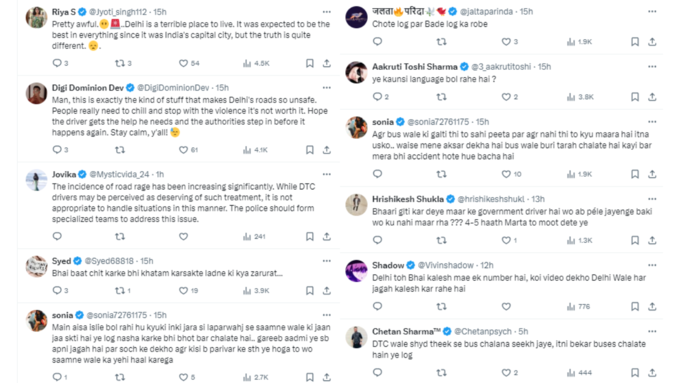Like Hrishikesh Shukla's tweet
680x383 pixels.
pyautogui.click(x=506, y=240)
